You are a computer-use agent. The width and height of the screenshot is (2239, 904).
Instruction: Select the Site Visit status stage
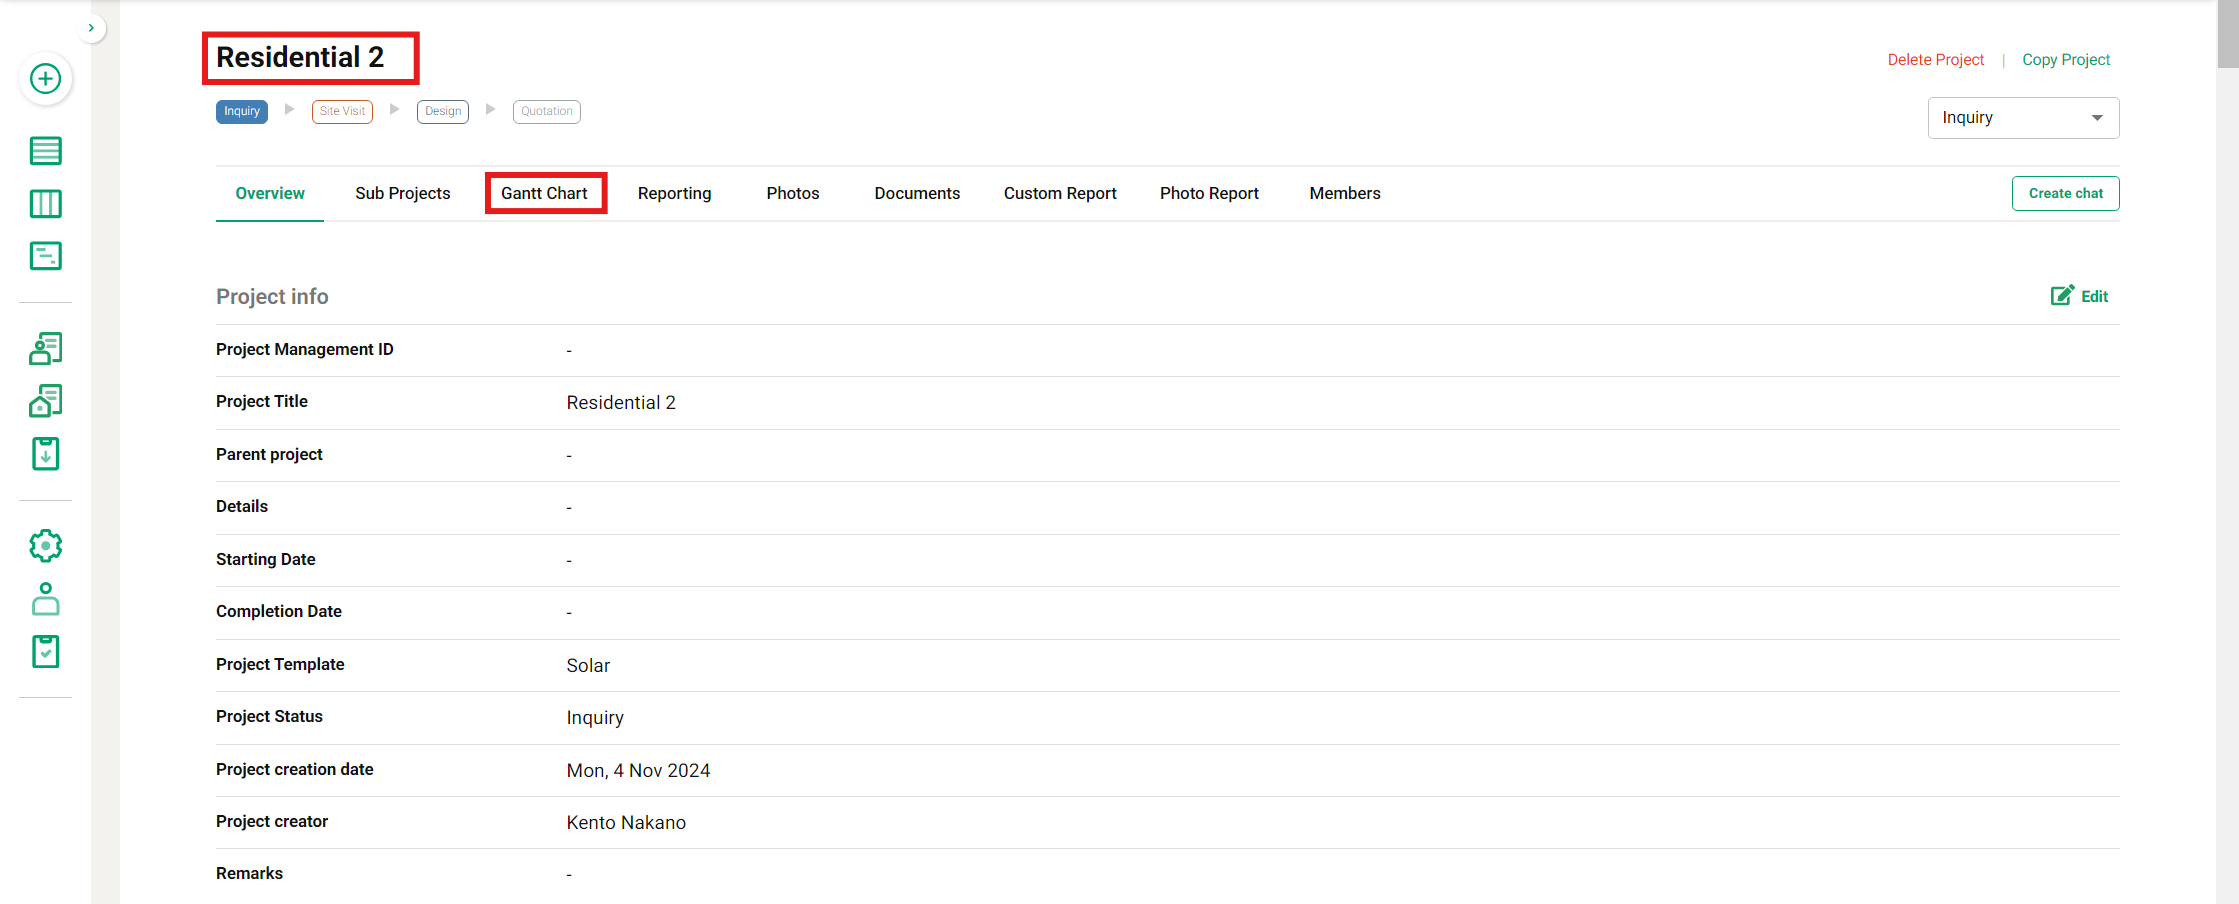point(342,111)
